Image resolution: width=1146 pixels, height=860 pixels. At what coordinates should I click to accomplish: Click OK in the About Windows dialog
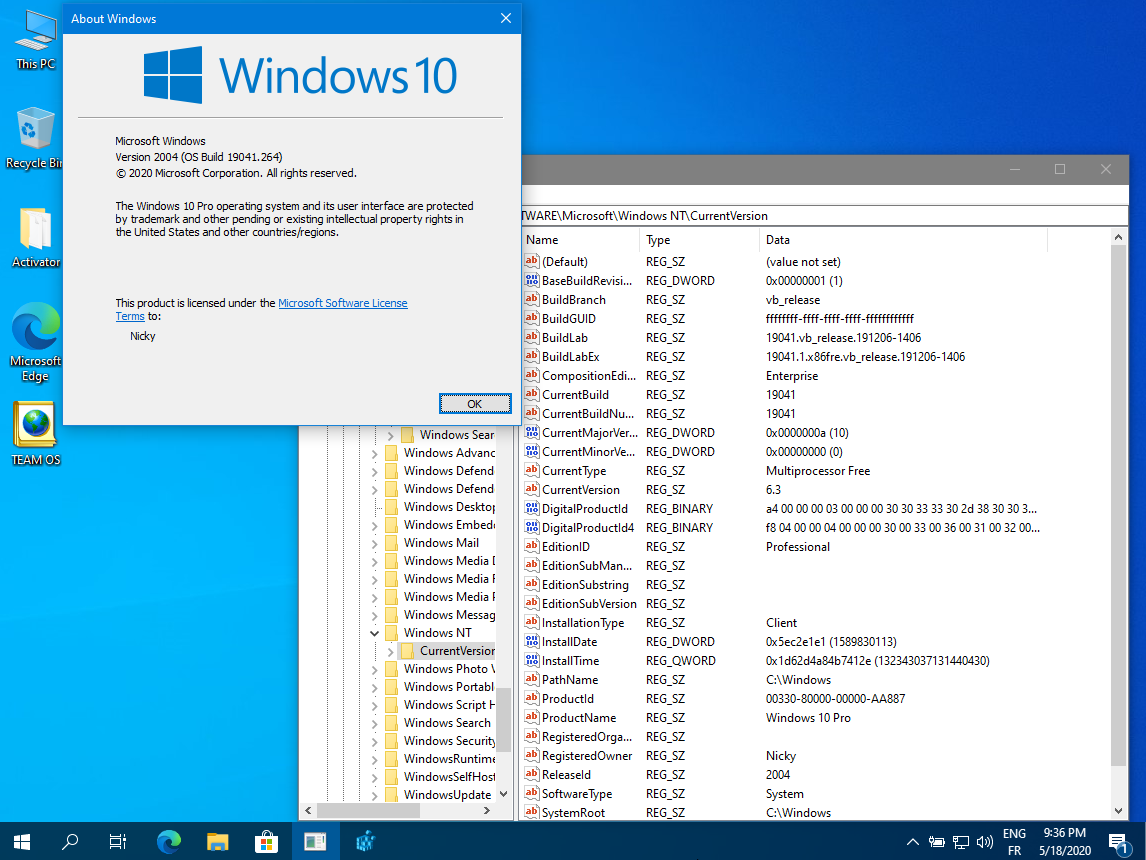474,403
